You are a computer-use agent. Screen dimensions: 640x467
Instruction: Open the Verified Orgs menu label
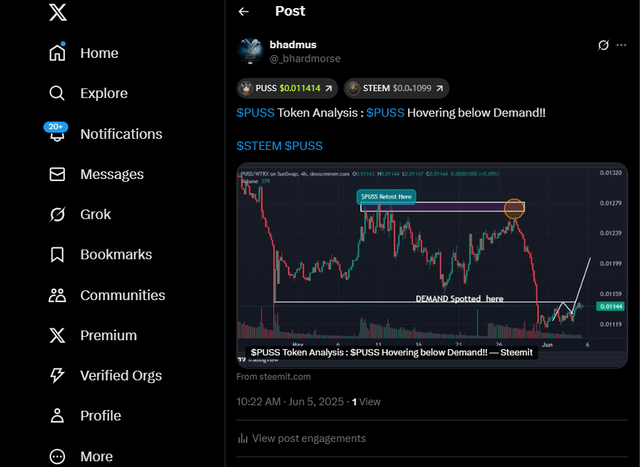pyautogui.click(x=121, y=375)
